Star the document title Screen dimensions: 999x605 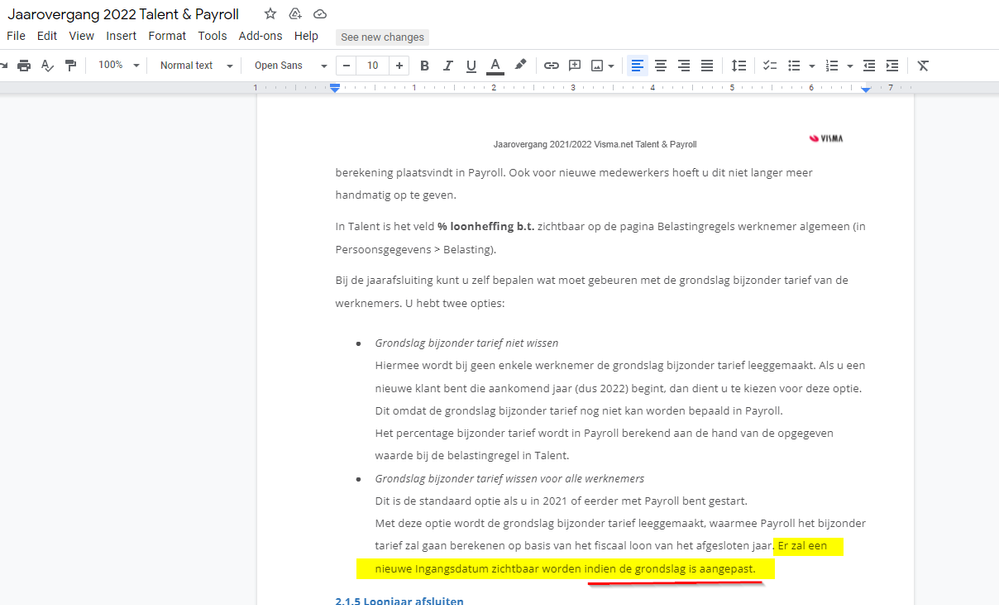[270, 14]
